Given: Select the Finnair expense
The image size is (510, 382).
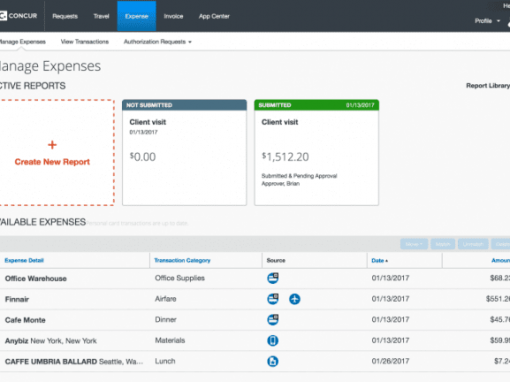Looking at the screenshot, I should pos(17,299).
